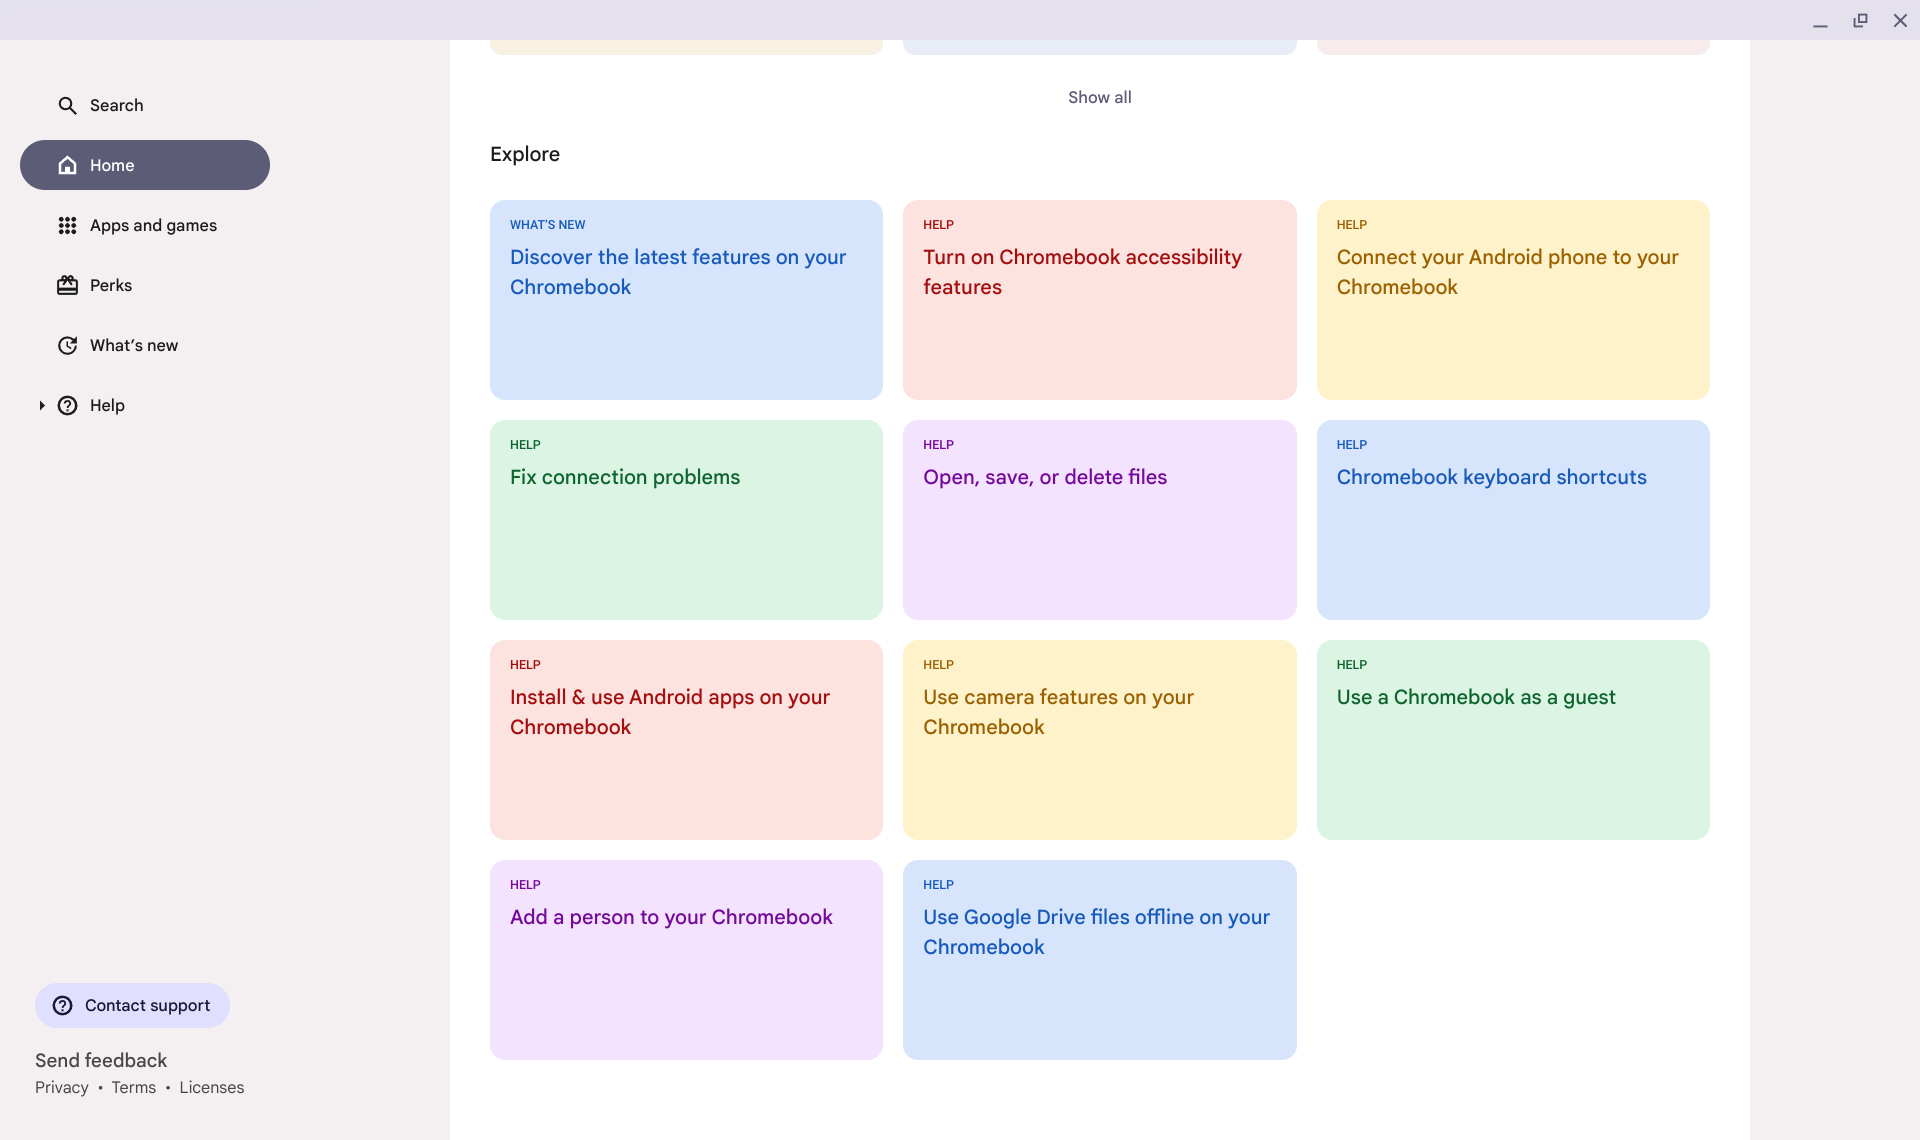Go to Apps and games section
This screenshot has height=1140, width=1920.
point(153,225)
